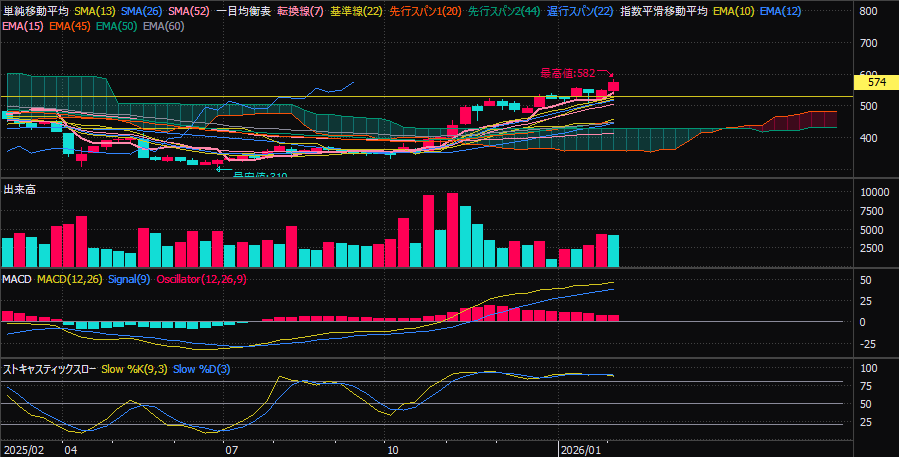Expand the 出来高 volume panel header
The width and height of the screenshot is (899, 457).
pos(20,189)
